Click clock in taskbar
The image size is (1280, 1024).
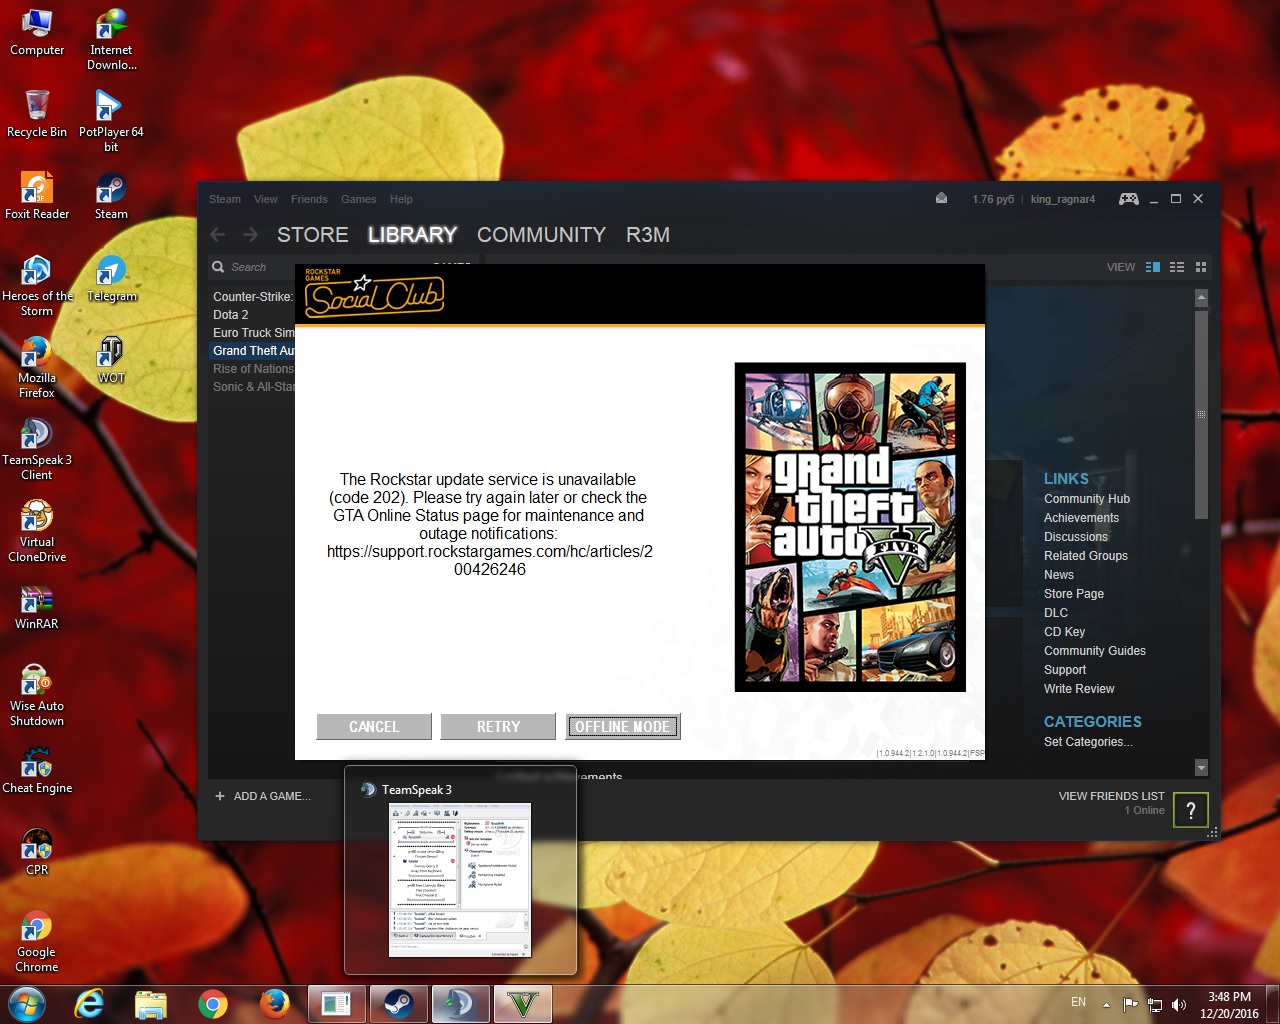tap(1229, 1005)
